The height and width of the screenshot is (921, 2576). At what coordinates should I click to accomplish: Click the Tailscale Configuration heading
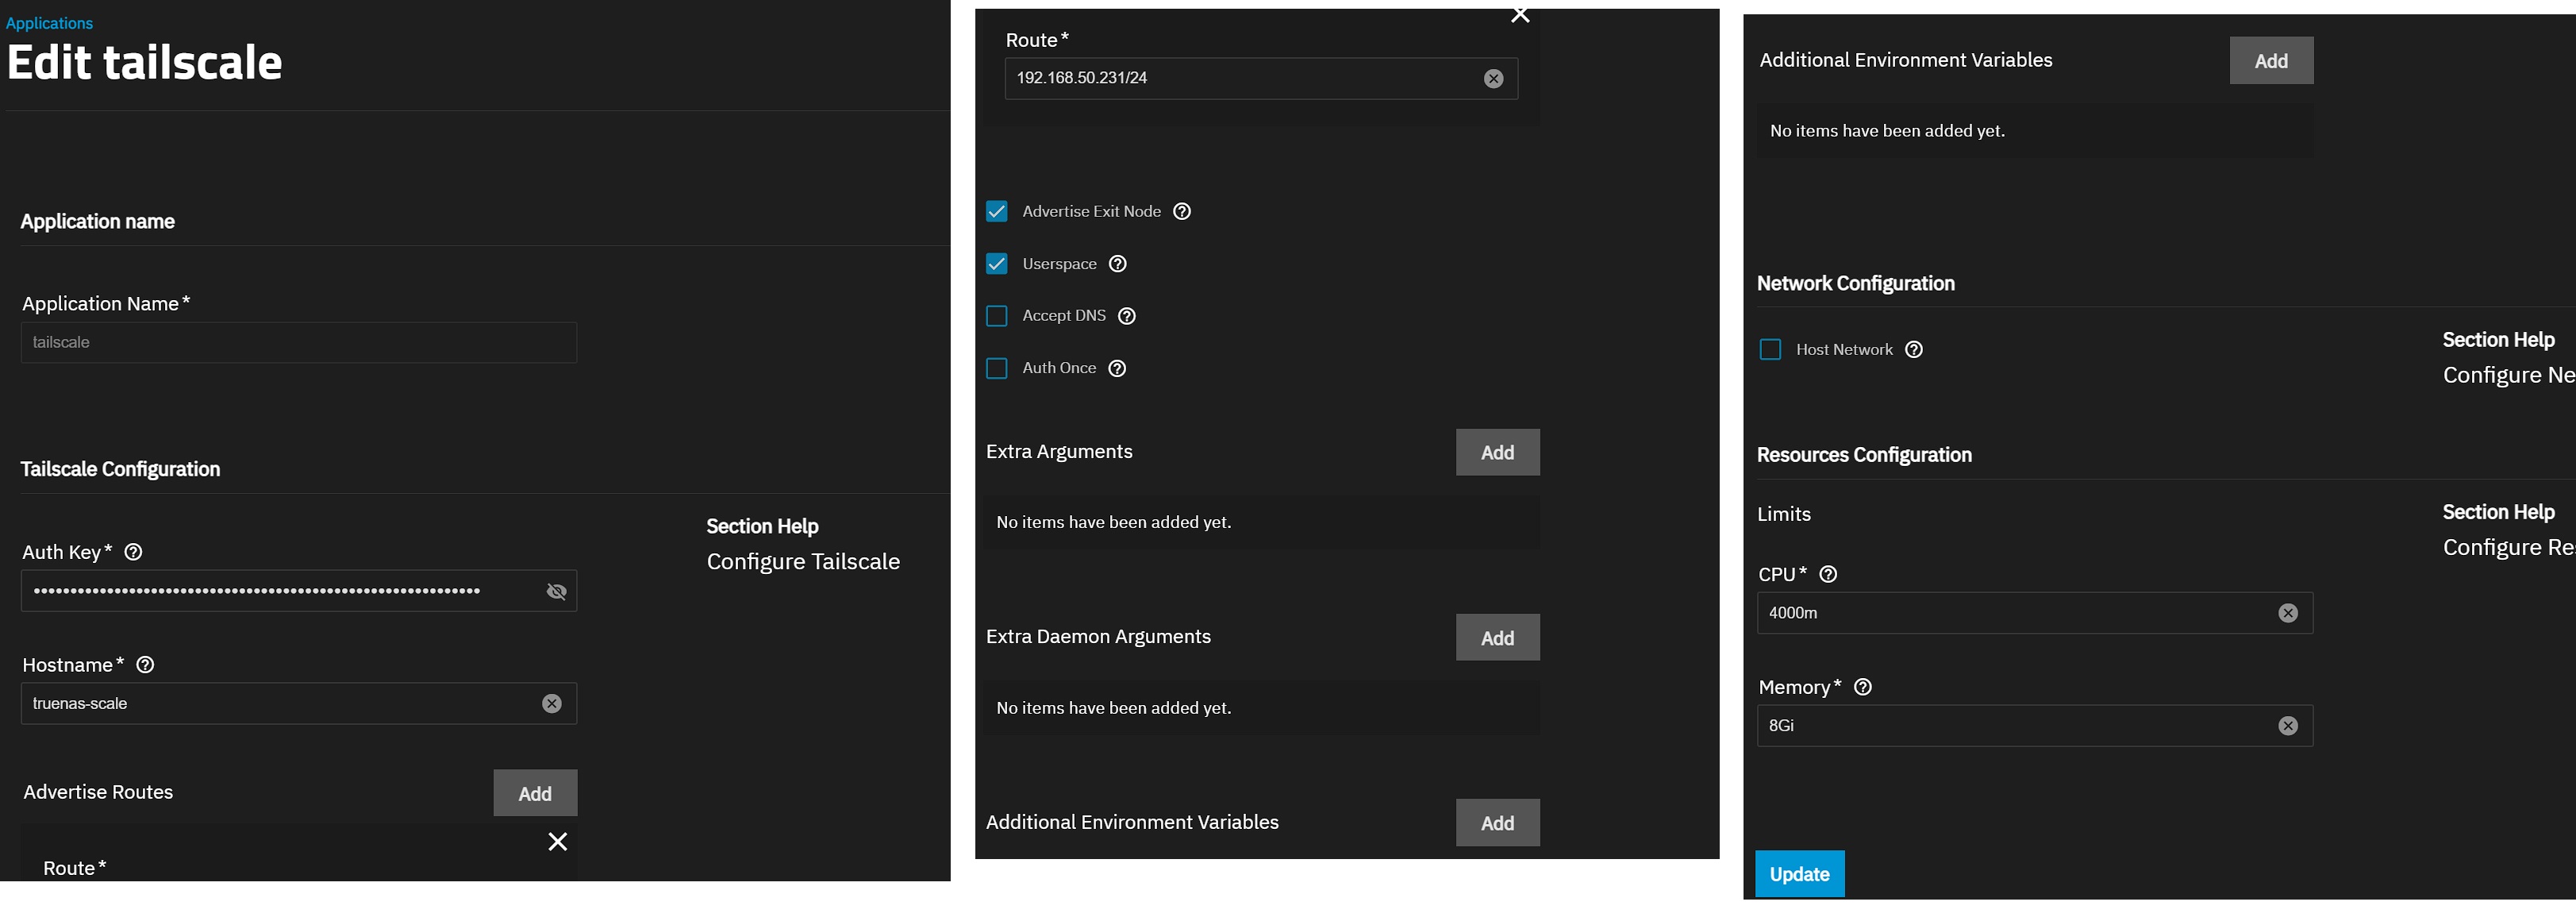click(120, 469)
